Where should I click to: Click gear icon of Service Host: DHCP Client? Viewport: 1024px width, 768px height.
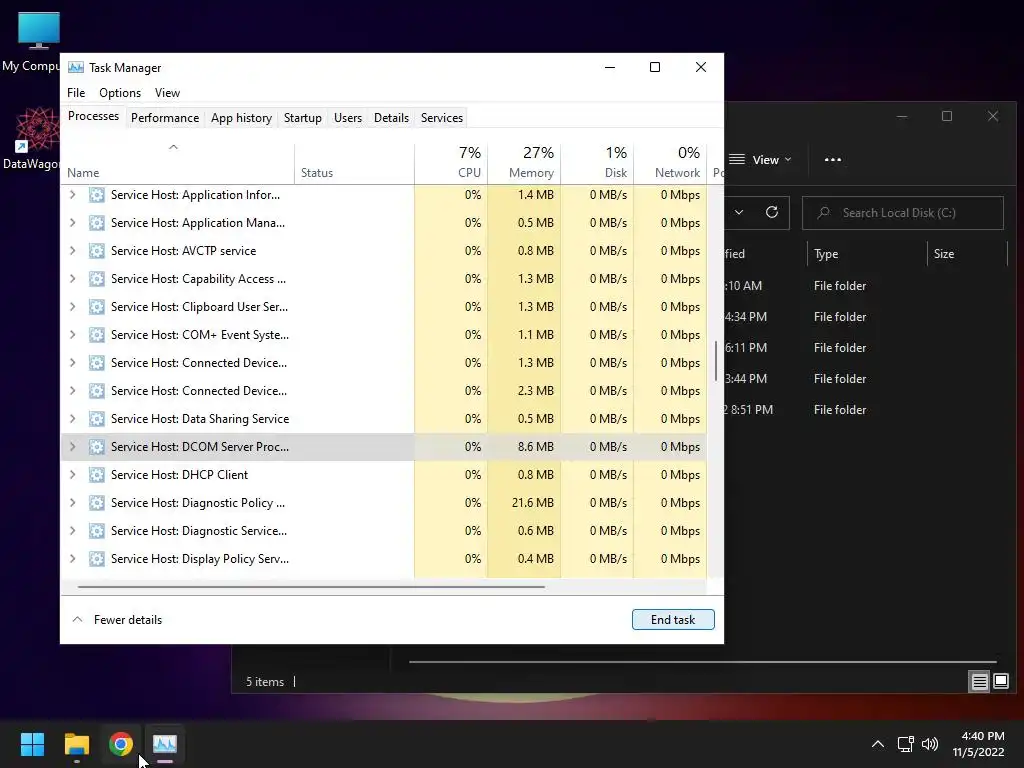click(97, 475)
